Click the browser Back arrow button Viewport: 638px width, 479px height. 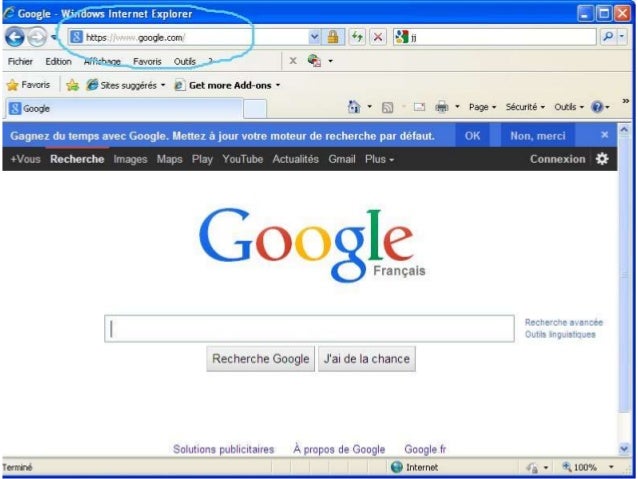(15, 37)
